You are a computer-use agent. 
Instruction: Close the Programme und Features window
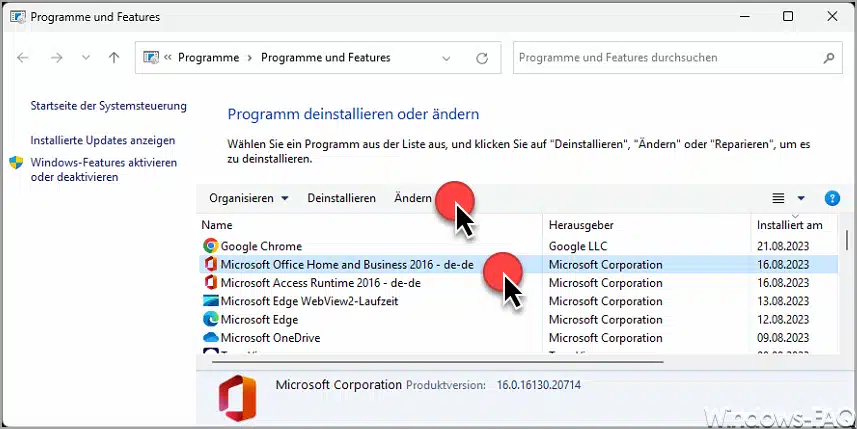(832, 16)
